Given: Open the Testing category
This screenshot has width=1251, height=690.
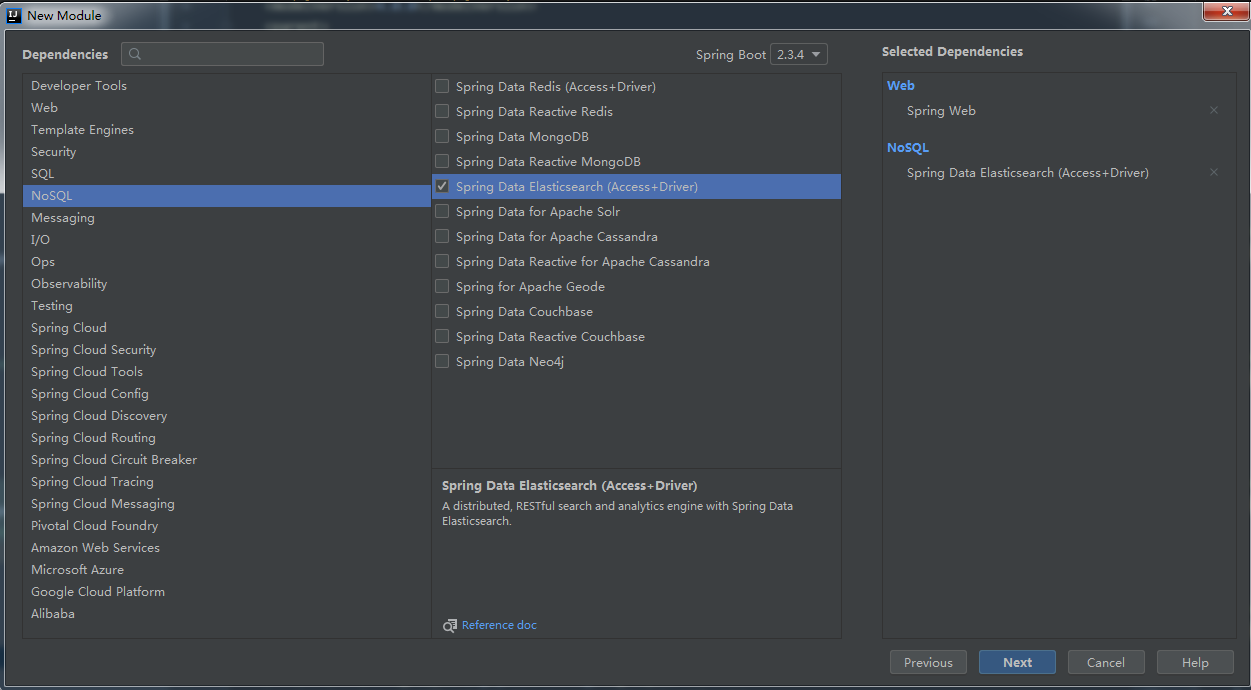Looking at the screenshot, I should point(226,306).
